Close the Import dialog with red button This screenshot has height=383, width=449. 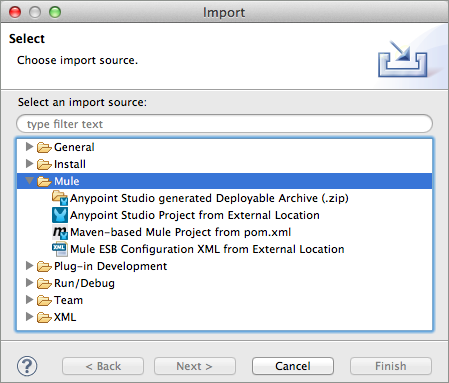(x=15, y=12)
